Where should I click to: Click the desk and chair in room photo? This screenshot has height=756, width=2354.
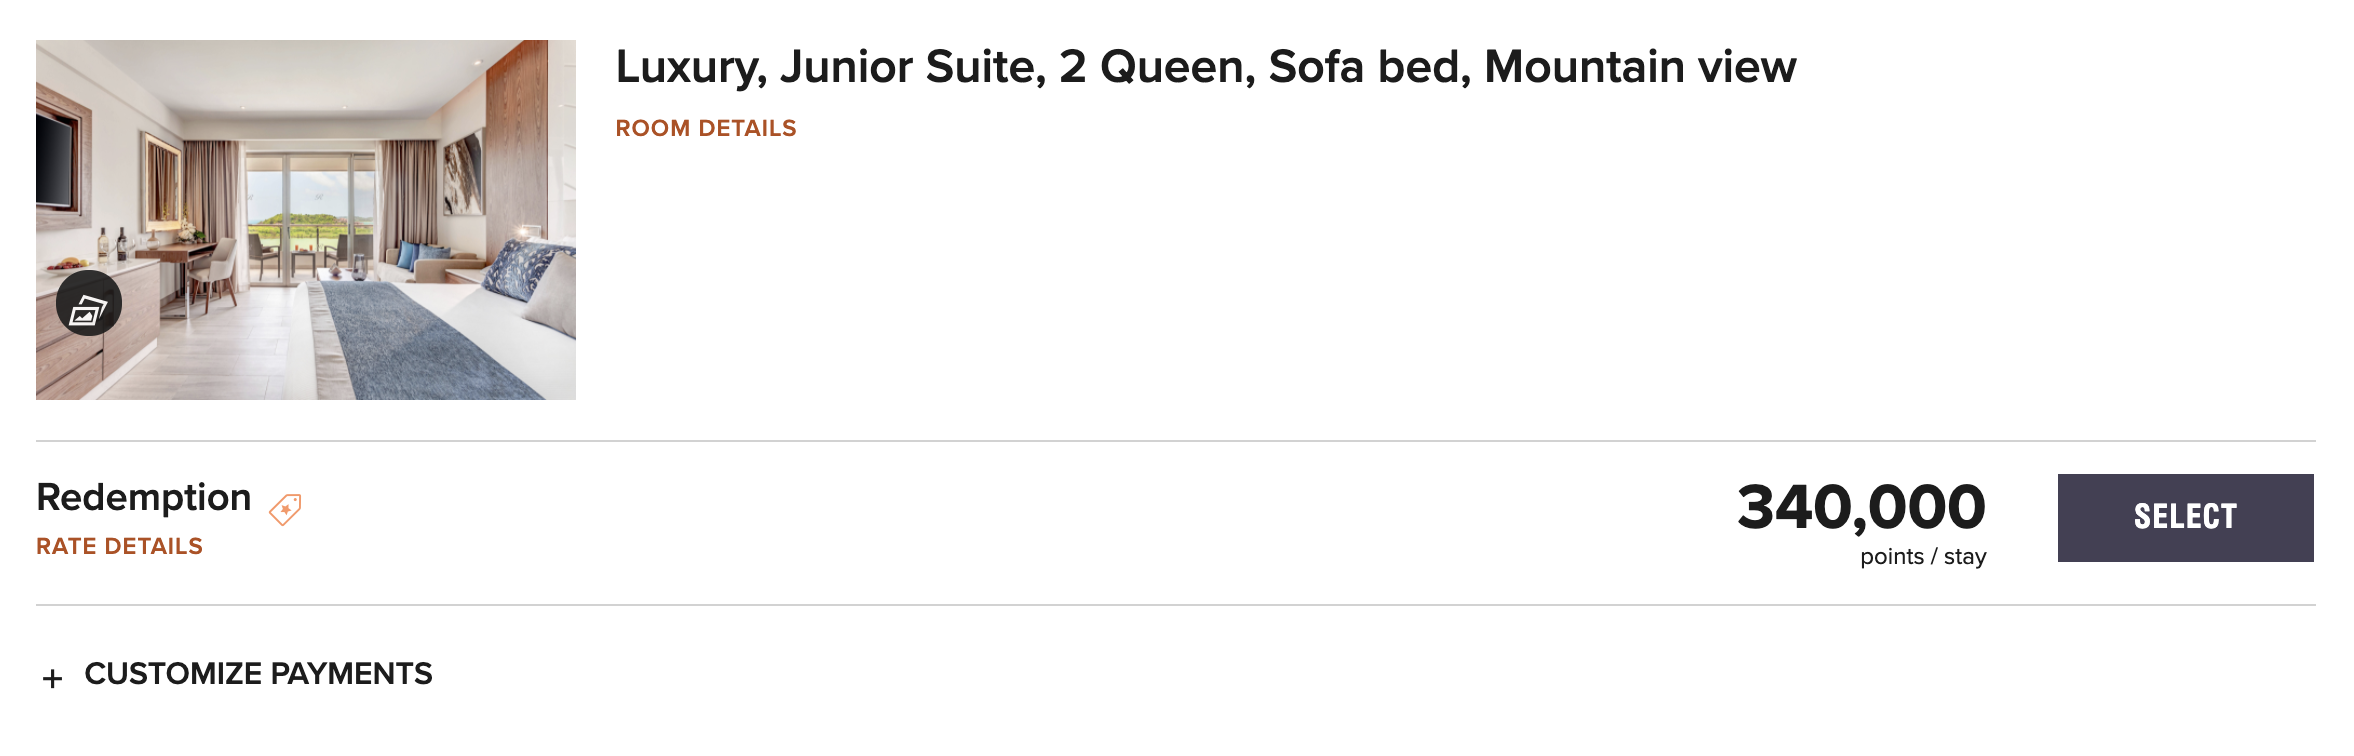click(x=200, y=265)
